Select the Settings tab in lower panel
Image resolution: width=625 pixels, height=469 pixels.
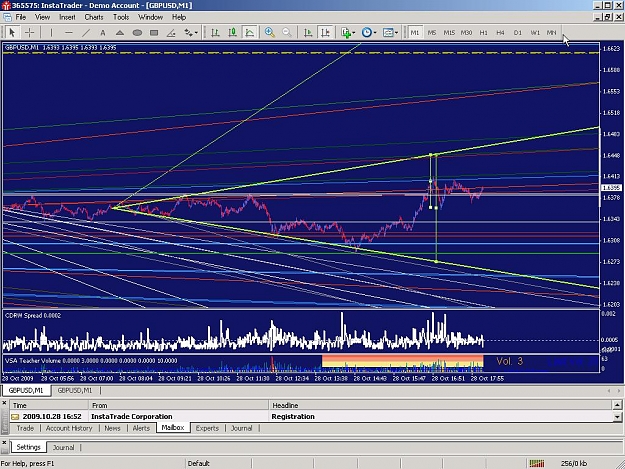28,447
